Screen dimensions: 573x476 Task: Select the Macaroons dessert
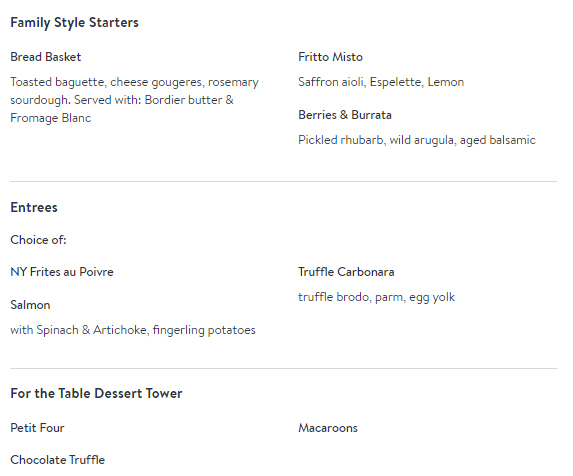point(328,428)
